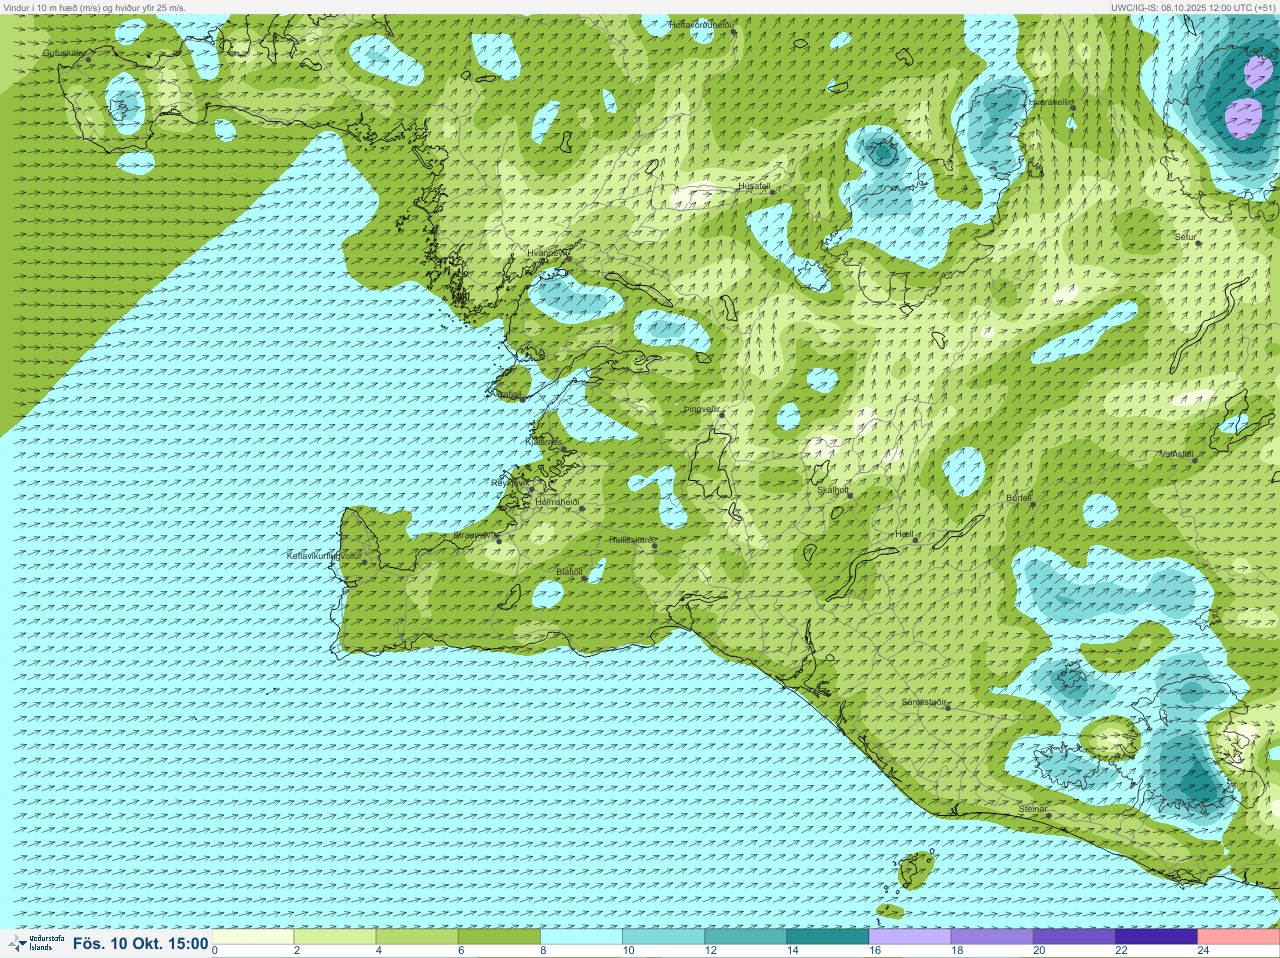Click the 12–14 m/s teal legend swatch
Viewport: 1280px width, 958px height.
(x=745, y=937)
